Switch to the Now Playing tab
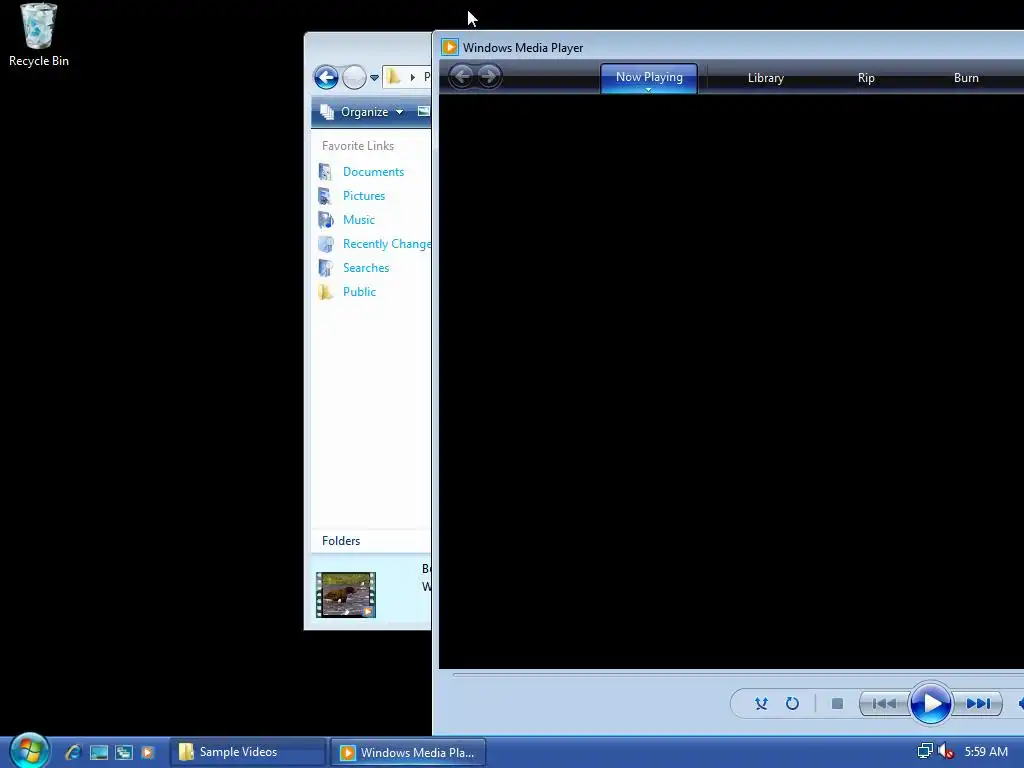1024x768 pixels. pos(649,78)
